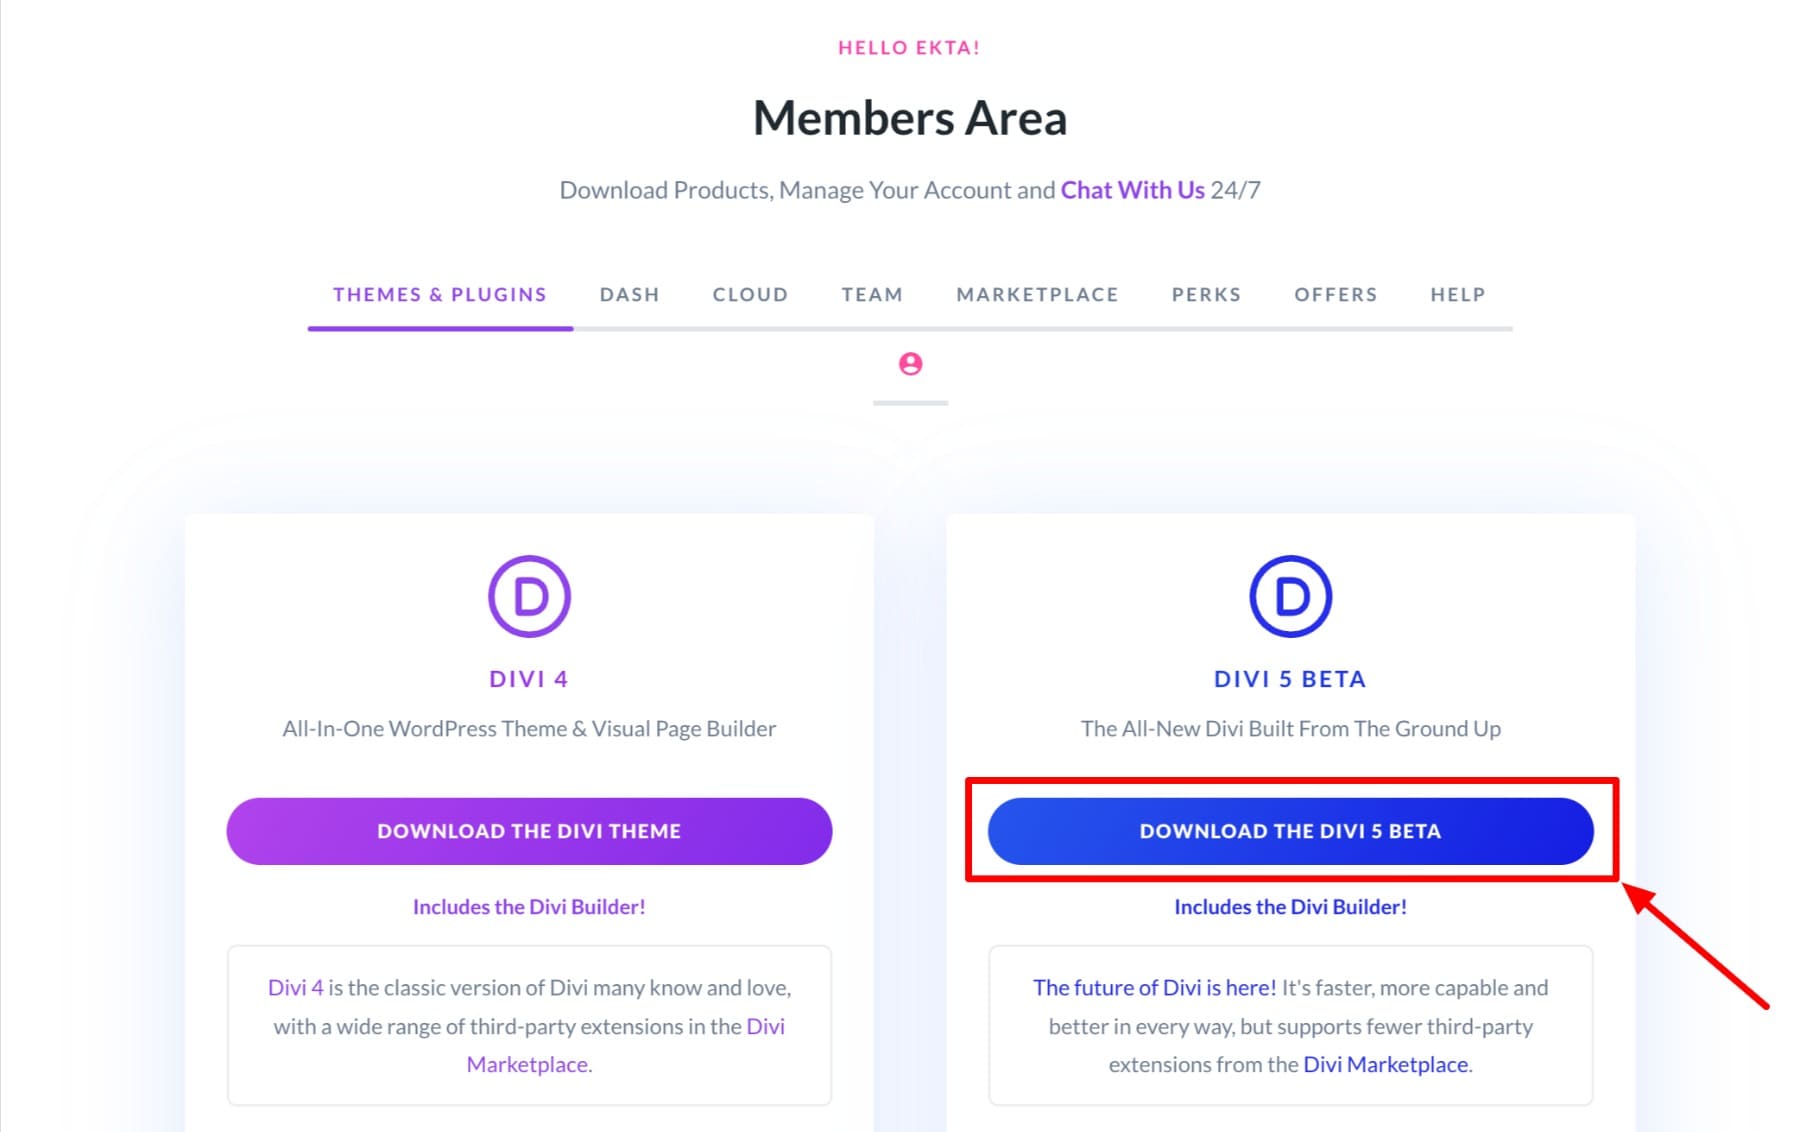Select the Offers tab
The height and width of the screenshot is (1132, 1800).
[x=1336, y=294]
